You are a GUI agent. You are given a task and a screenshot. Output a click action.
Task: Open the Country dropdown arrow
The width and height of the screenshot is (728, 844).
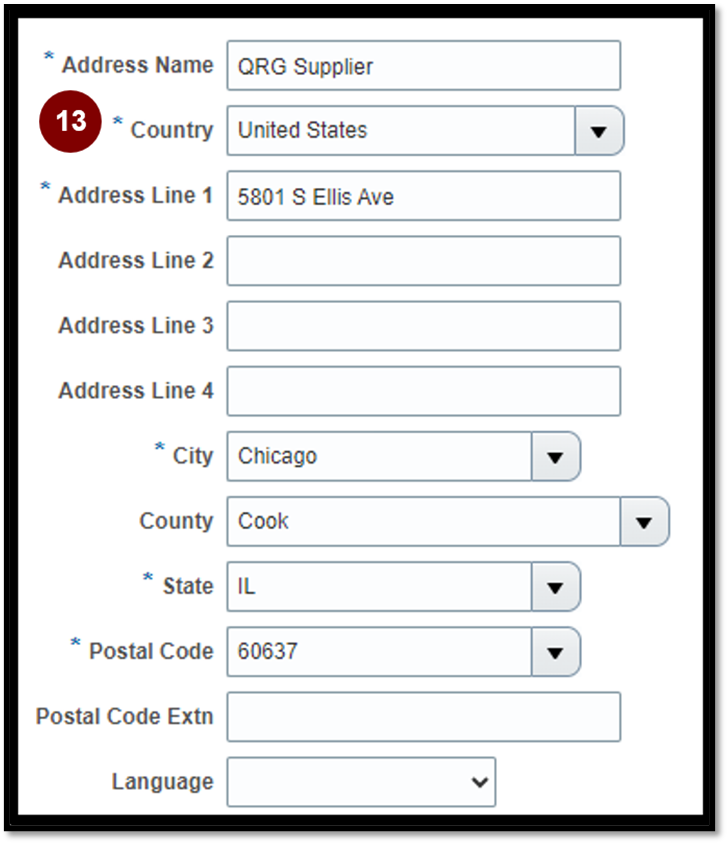click(599, 131)
